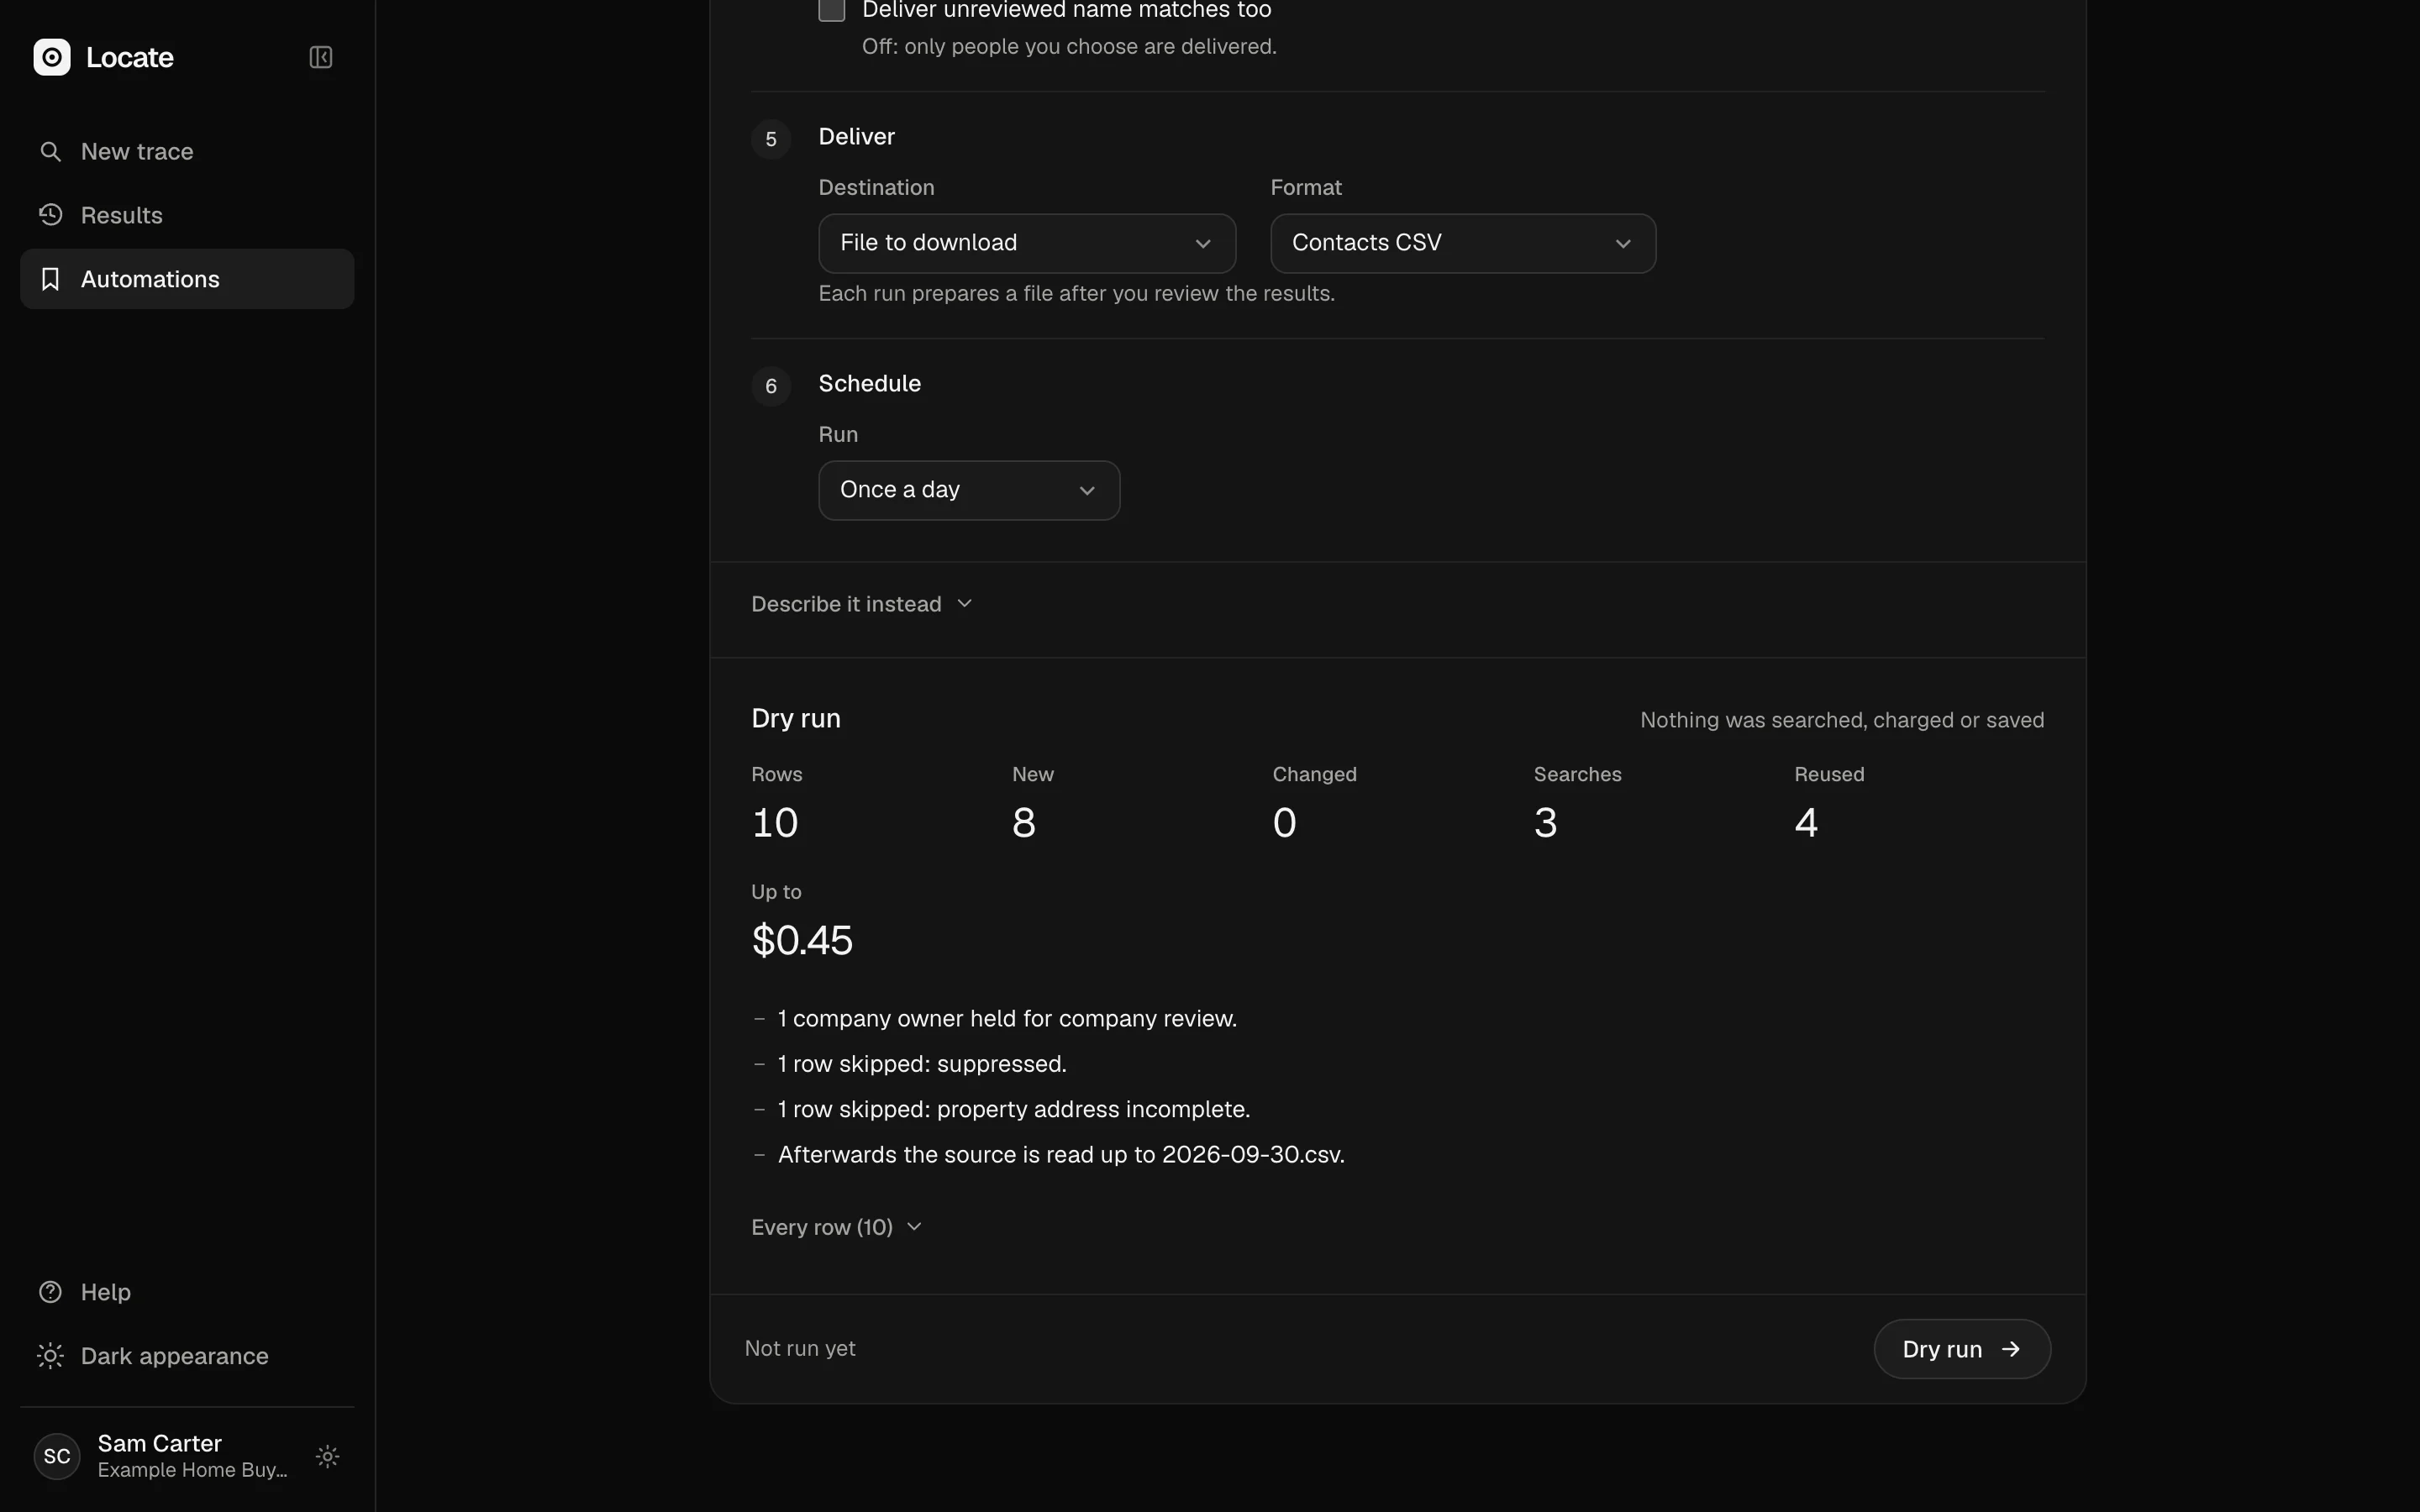Click the Changed count 0
The height and width of the screenshot is (1512, 2420).
pyautogui.click(x=1285, y=823)
